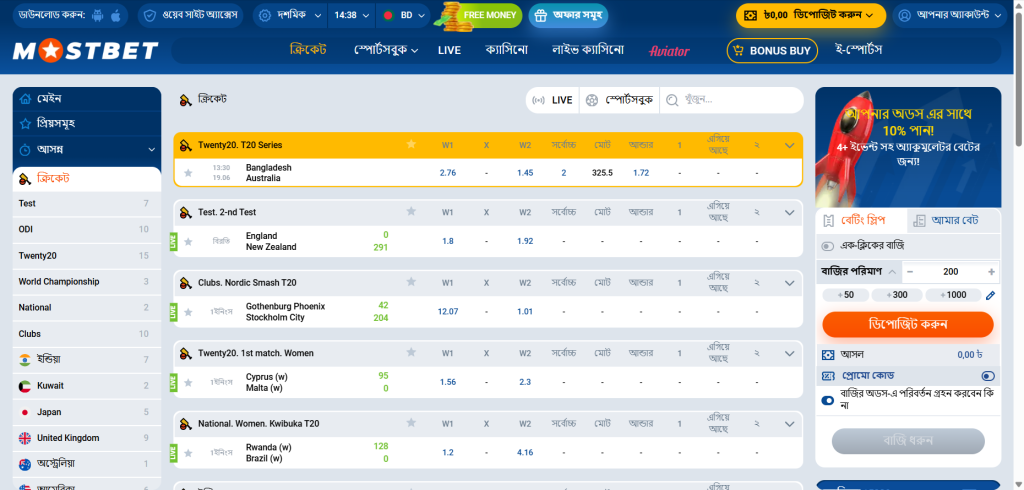Toggle one-click betting switch
This screenshot has width=1024, height=490.
(x=828, y=246)
